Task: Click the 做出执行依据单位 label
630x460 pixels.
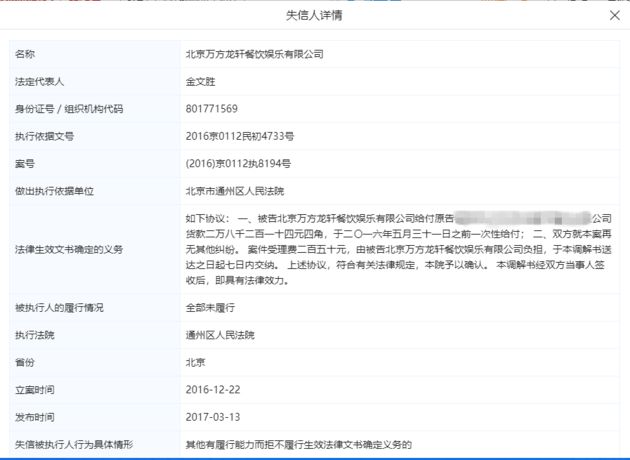Action: coord(54,191)
